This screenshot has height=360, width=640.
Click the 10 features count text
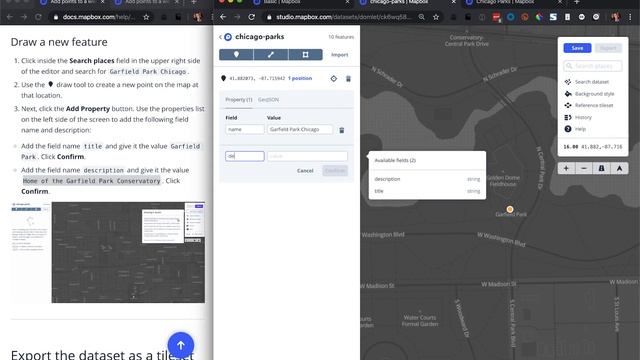coord(341,37)
